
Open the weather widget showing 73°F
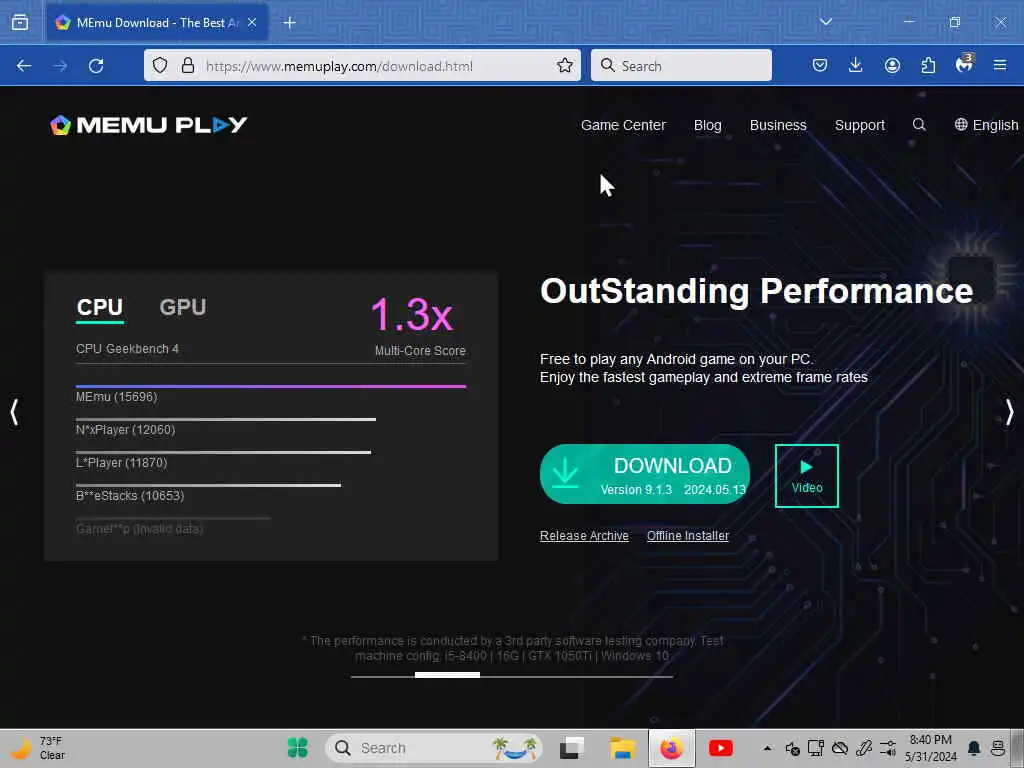pyautogui.click(x=39, y=748)
